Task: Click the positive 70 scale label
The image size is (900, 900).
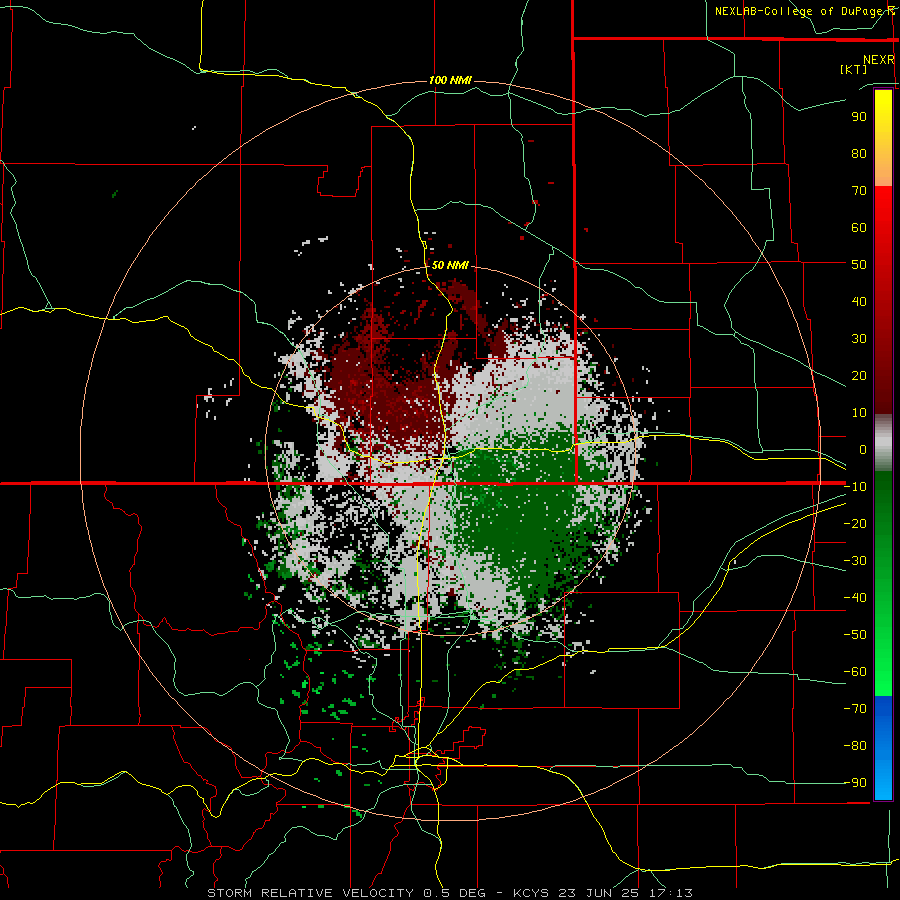Action: [x=859, y=191]
